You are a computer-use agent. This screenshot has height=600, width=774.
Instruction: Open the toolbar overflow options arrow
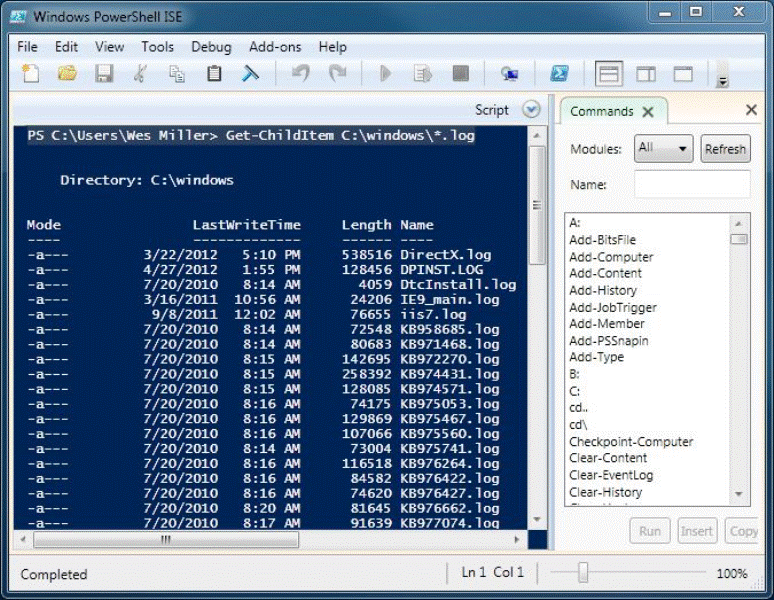pos(722,80)
